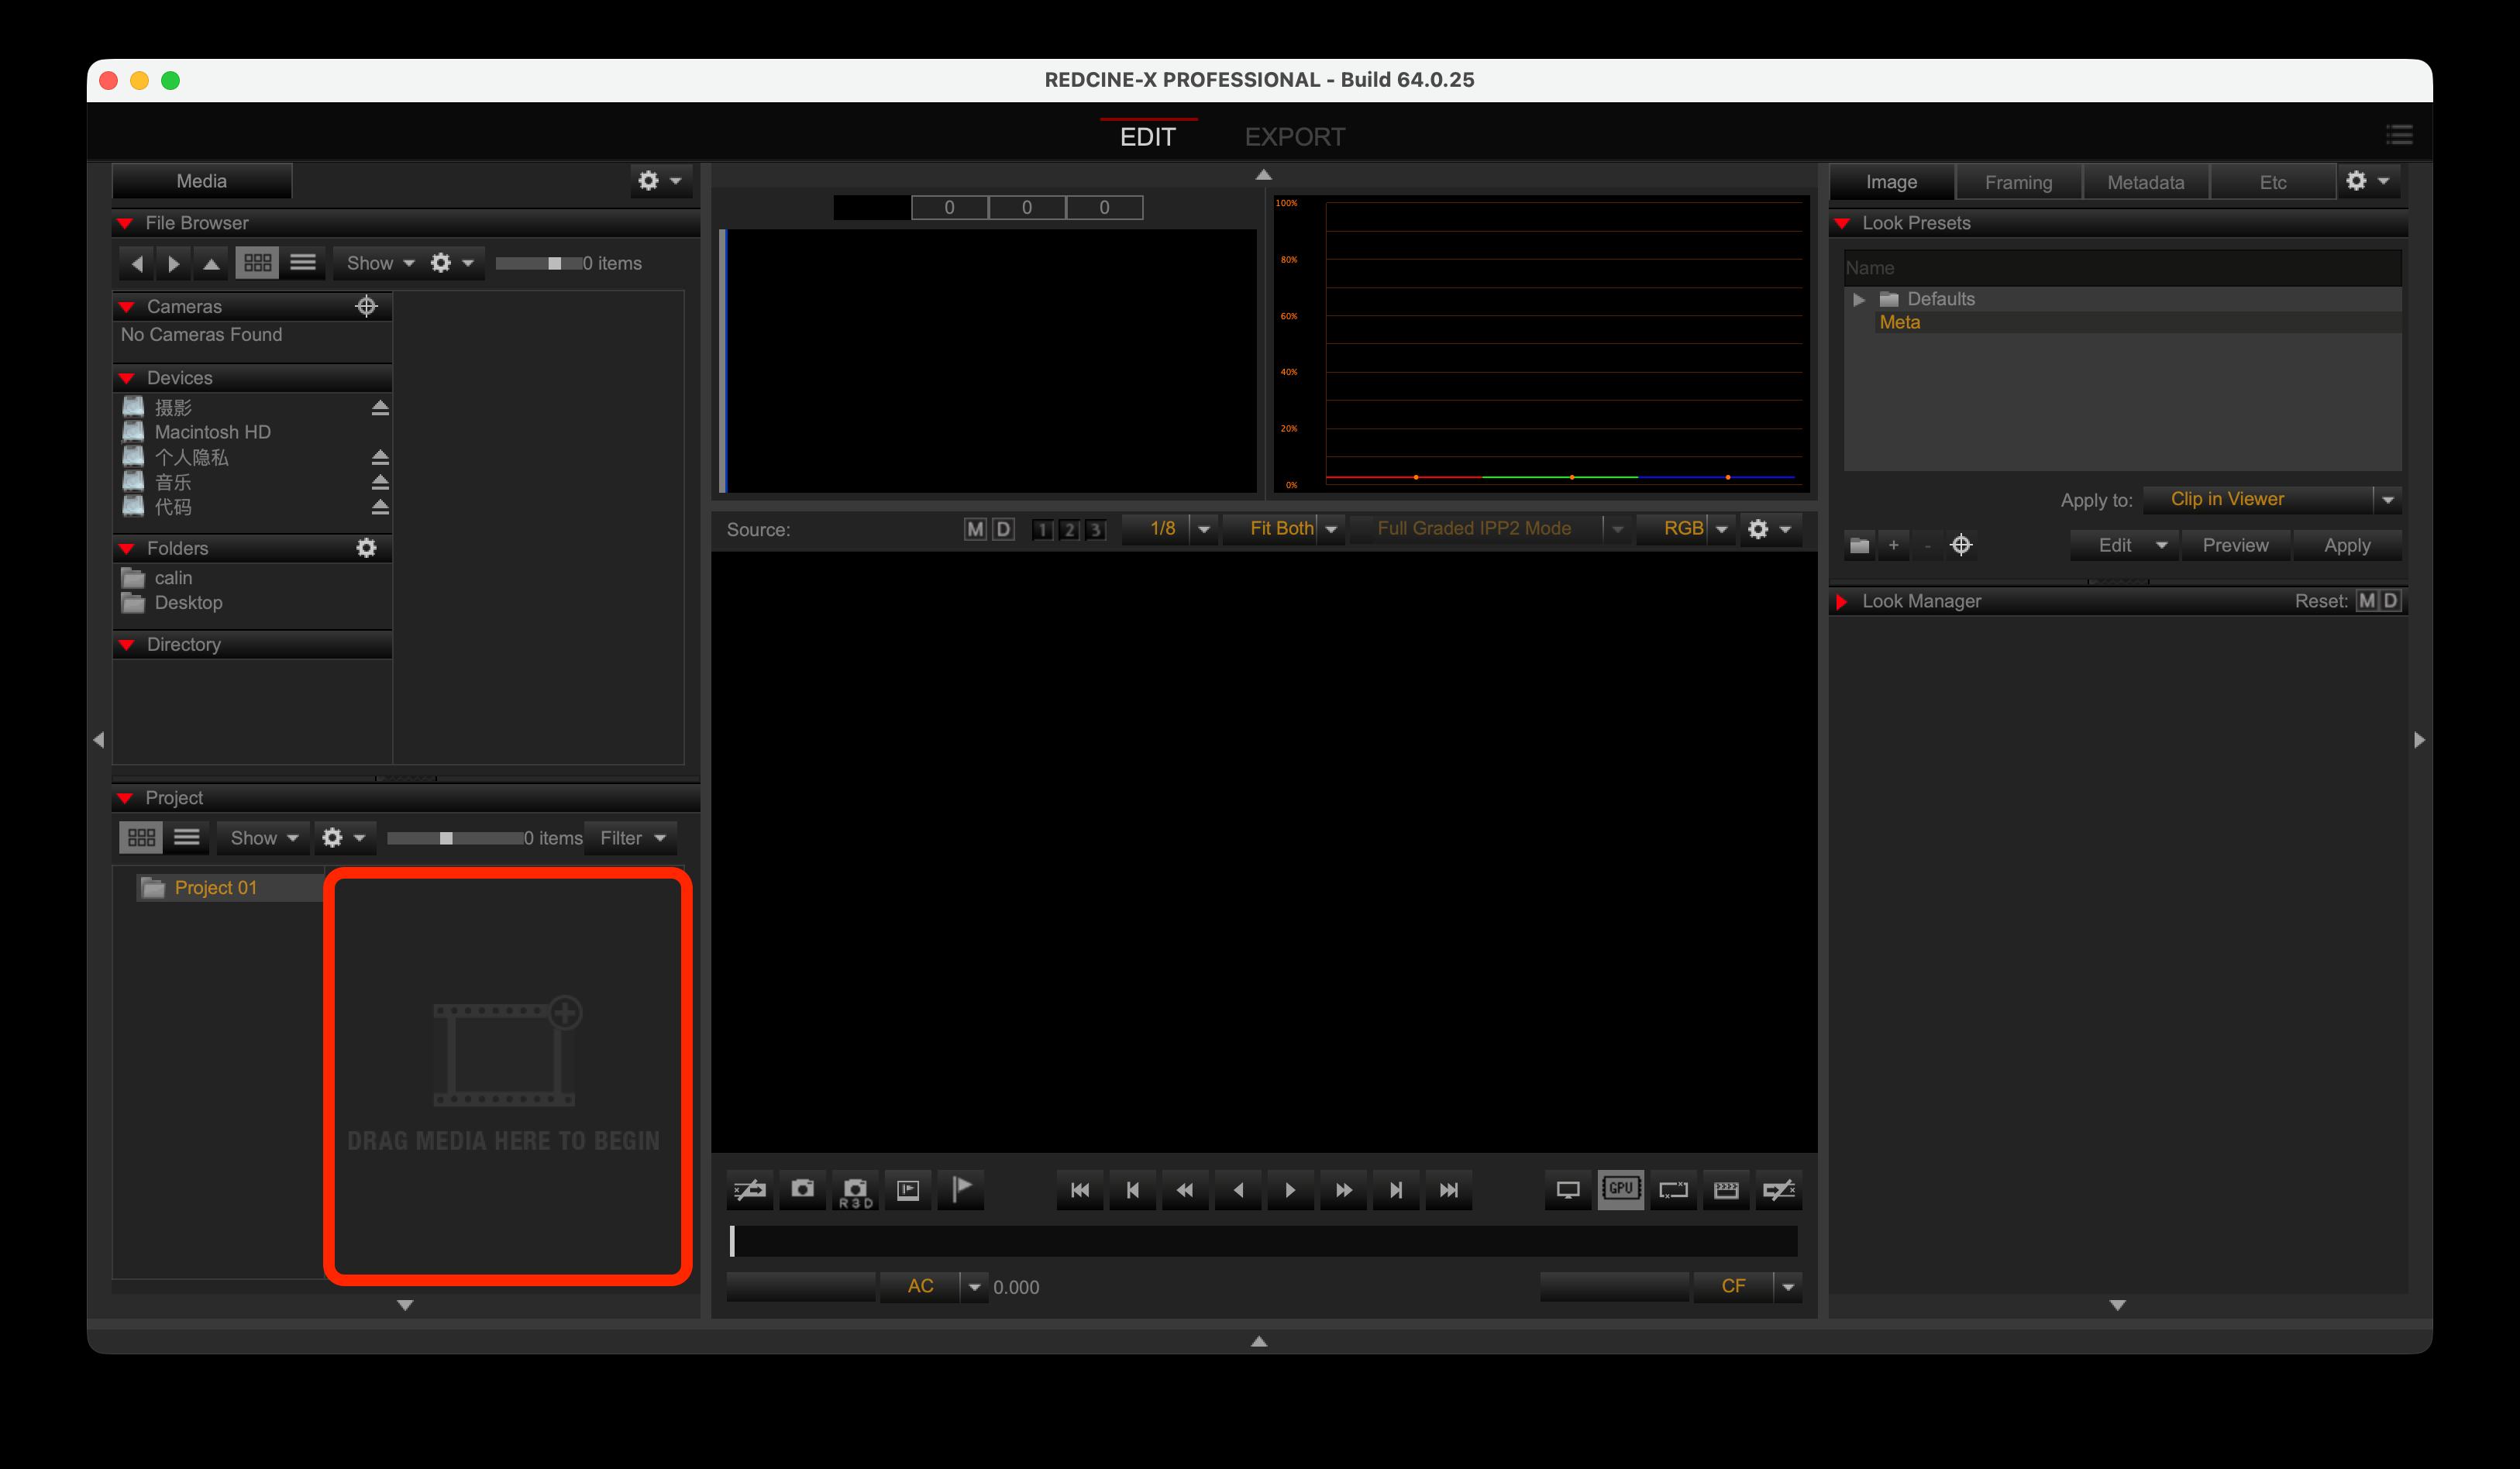Viewport: 2520px width, 1469px height.
Task: Select the Image tab
Action: click(x=1891, y=182)
